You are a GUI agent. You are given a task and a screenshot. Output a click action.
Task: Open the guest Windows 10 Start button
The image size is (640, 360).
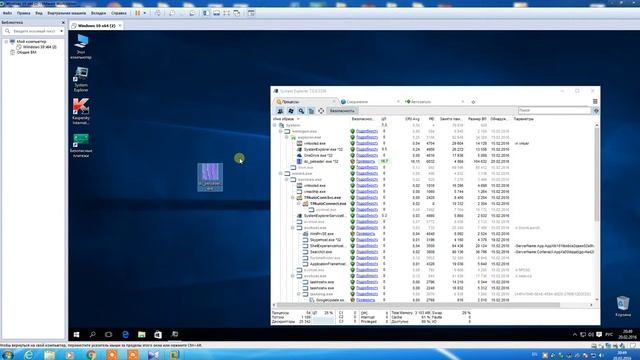76,334
